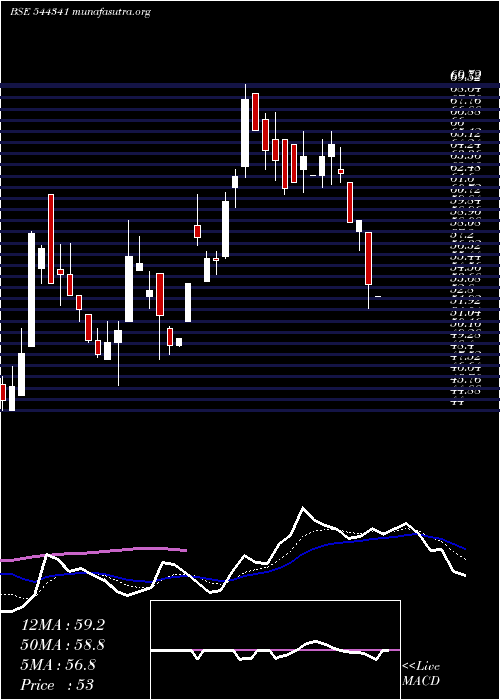Viewport: 500px width, 700px height.
Task: Click the 62.48 price axis label
Action: pyautogui.click(x=465, y=168)
